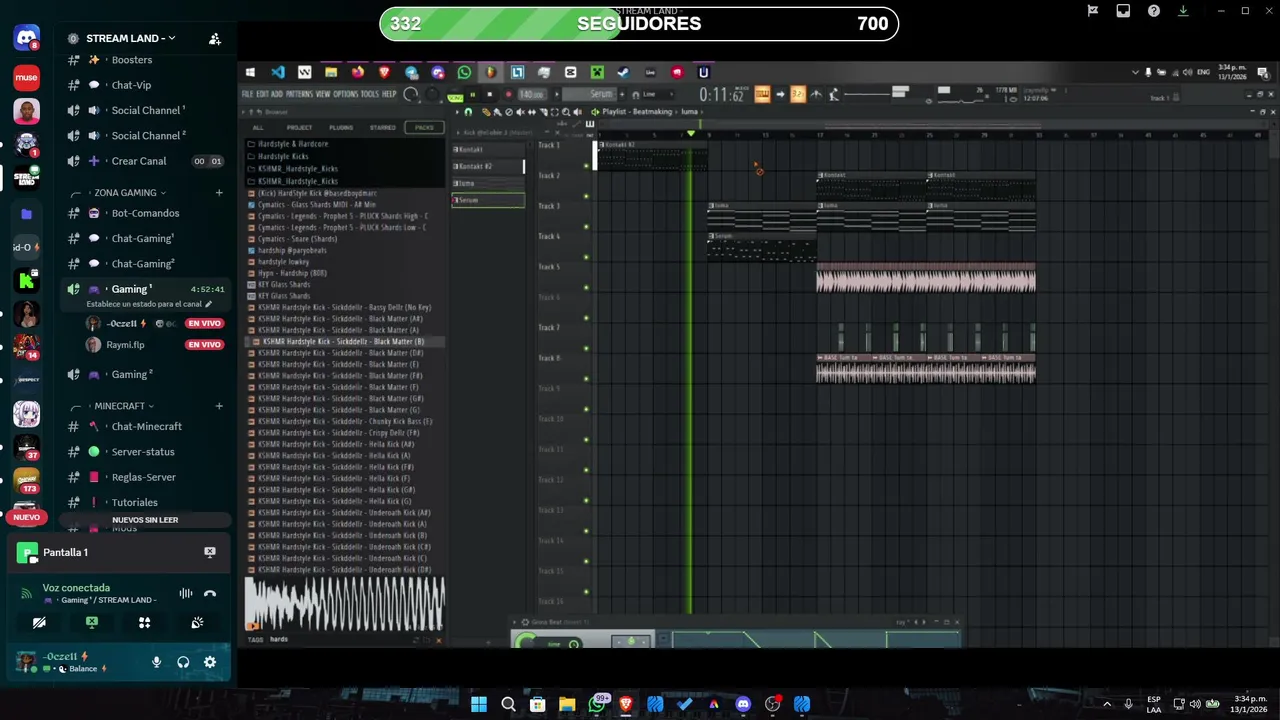The width and height of the screenshot is (1280, 720).
Task: Open Discord direct messages home icon
Action: [27, 39]
